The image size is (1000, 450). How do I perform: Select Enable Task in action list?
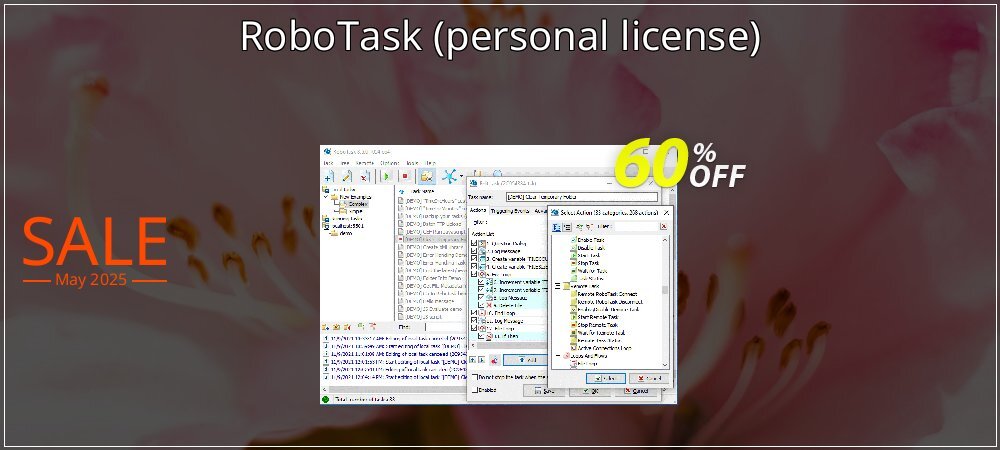click(x=586, y=240)
